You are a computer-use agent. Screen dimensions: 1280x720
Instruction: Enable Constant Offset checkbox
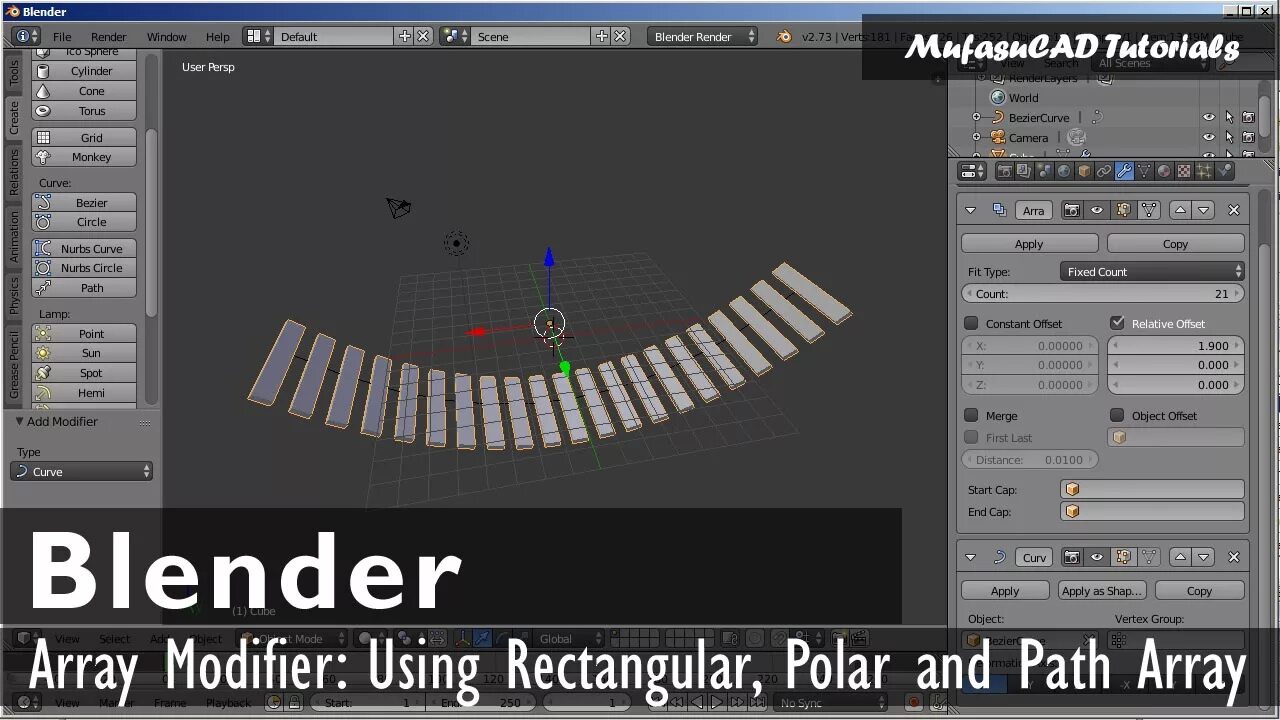click(971, 324)
